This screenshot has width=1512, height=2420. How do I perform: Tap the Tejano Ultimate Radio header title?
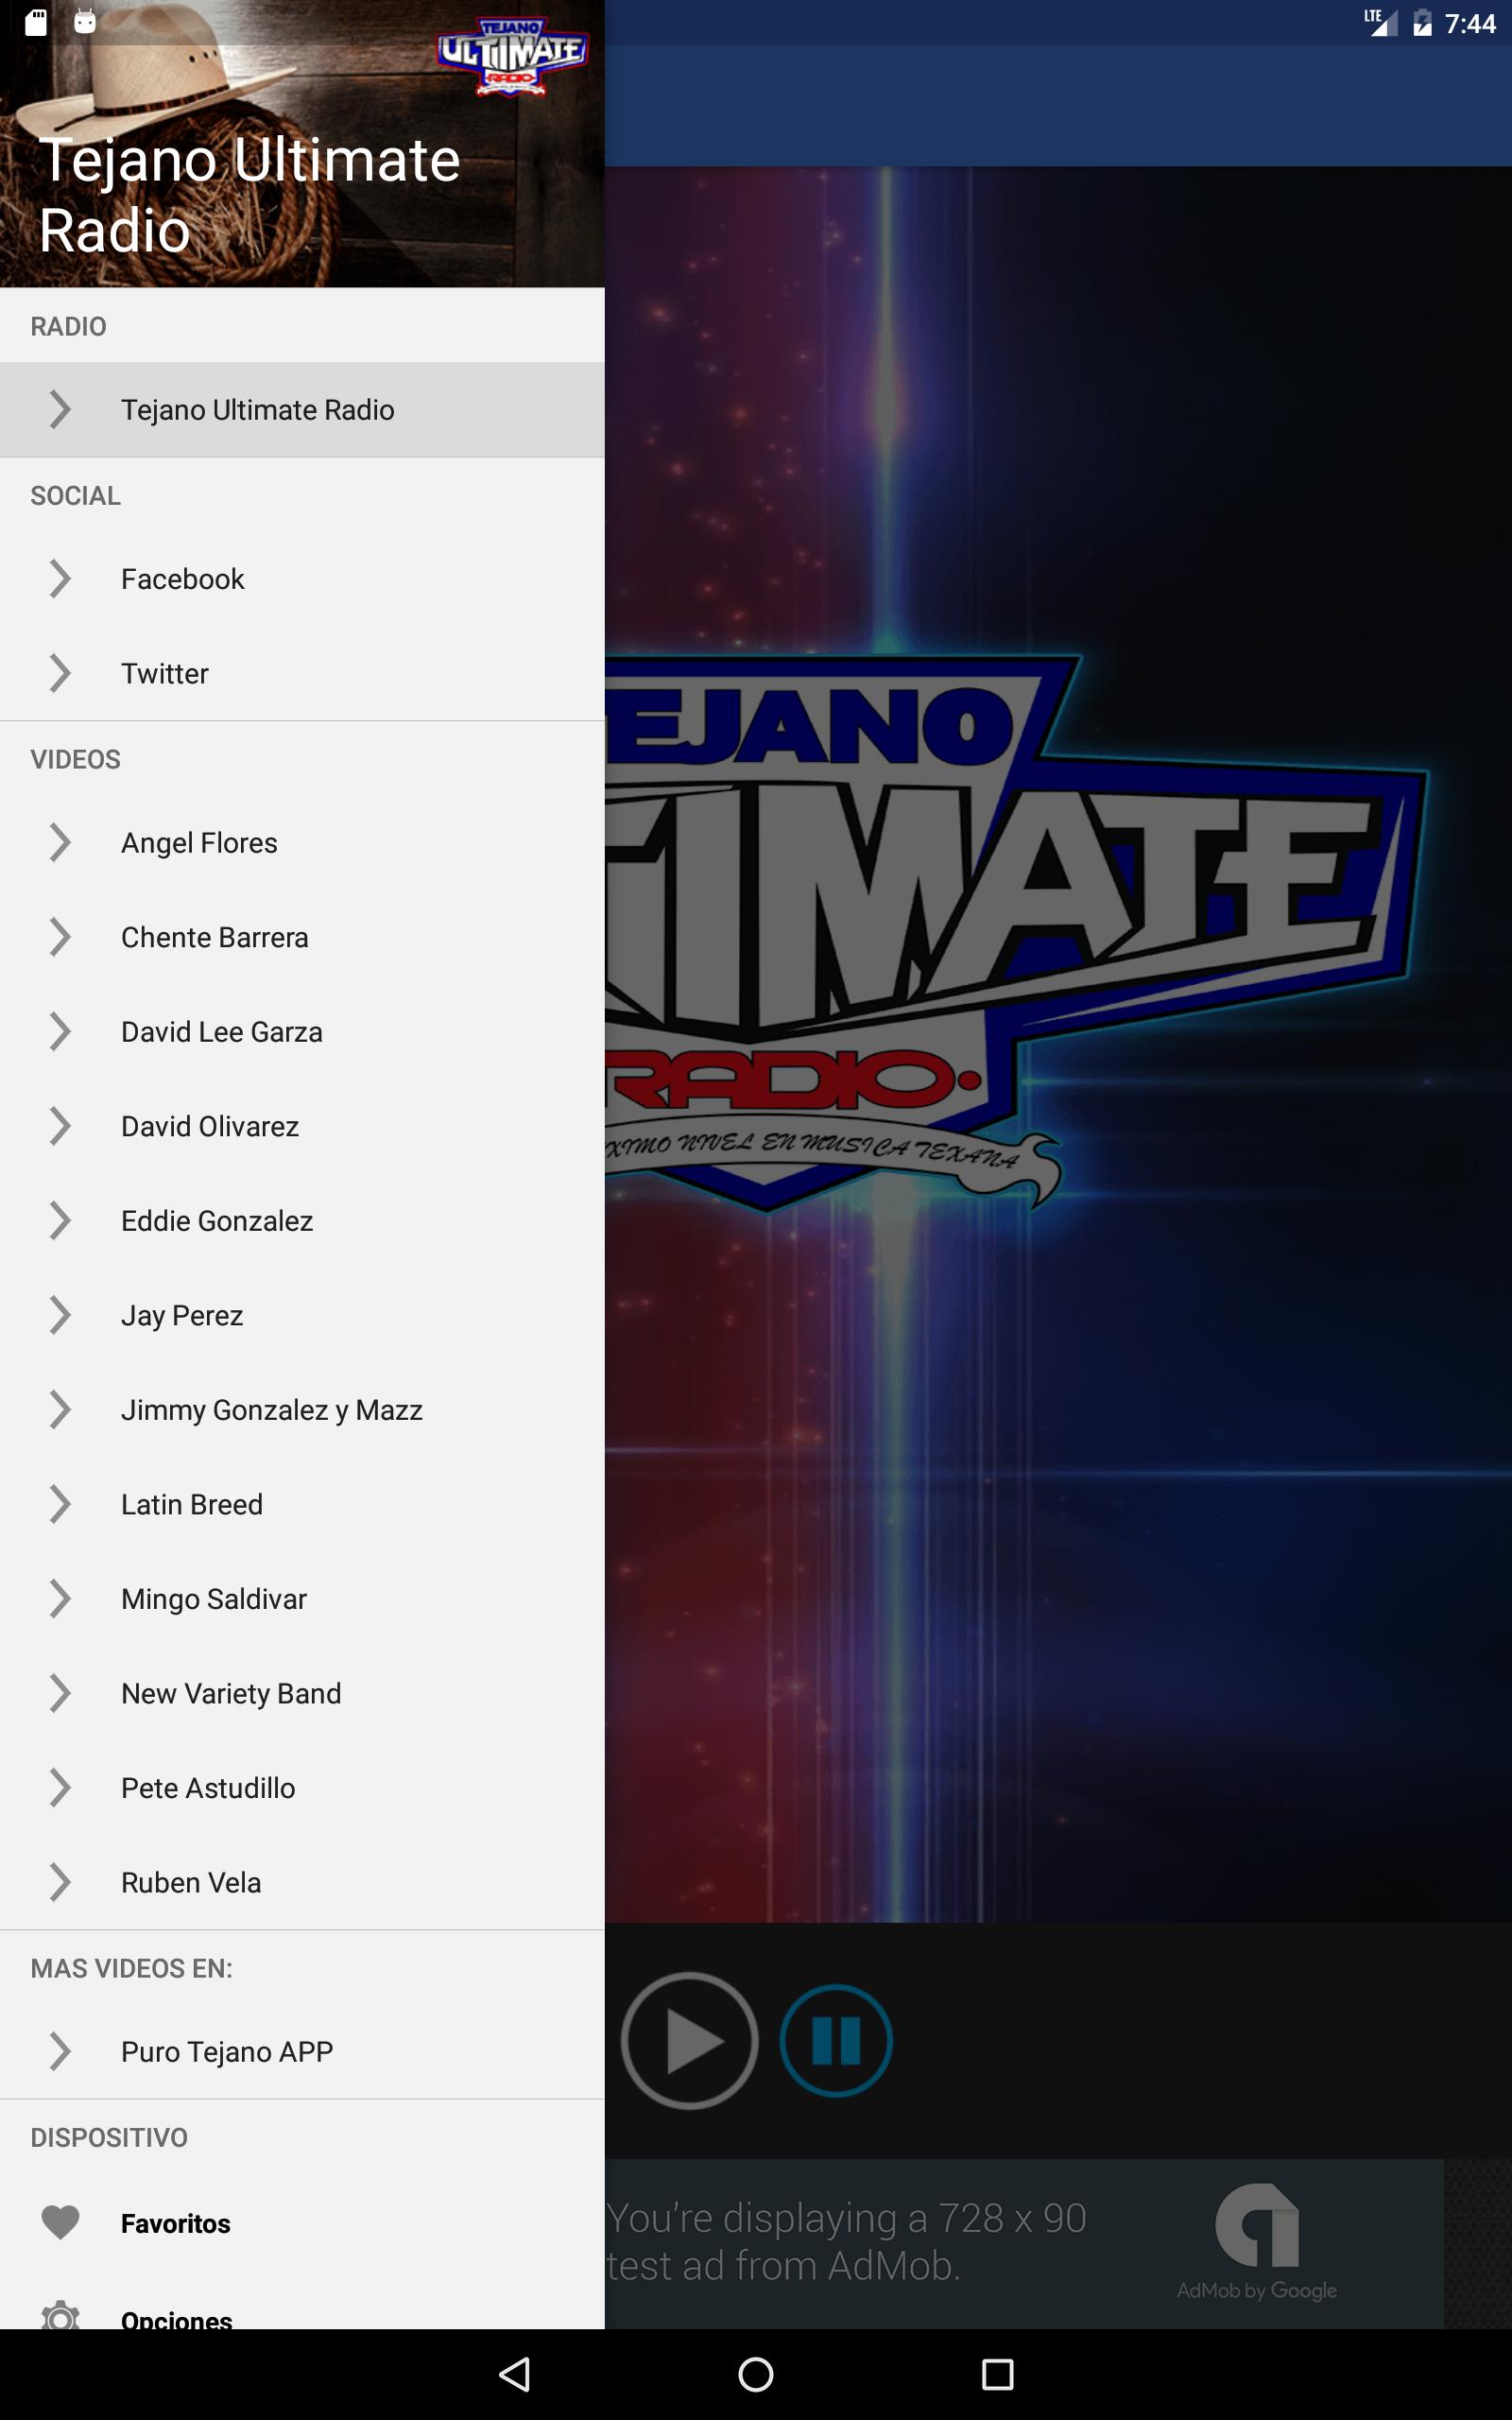(x=249, y=195)
